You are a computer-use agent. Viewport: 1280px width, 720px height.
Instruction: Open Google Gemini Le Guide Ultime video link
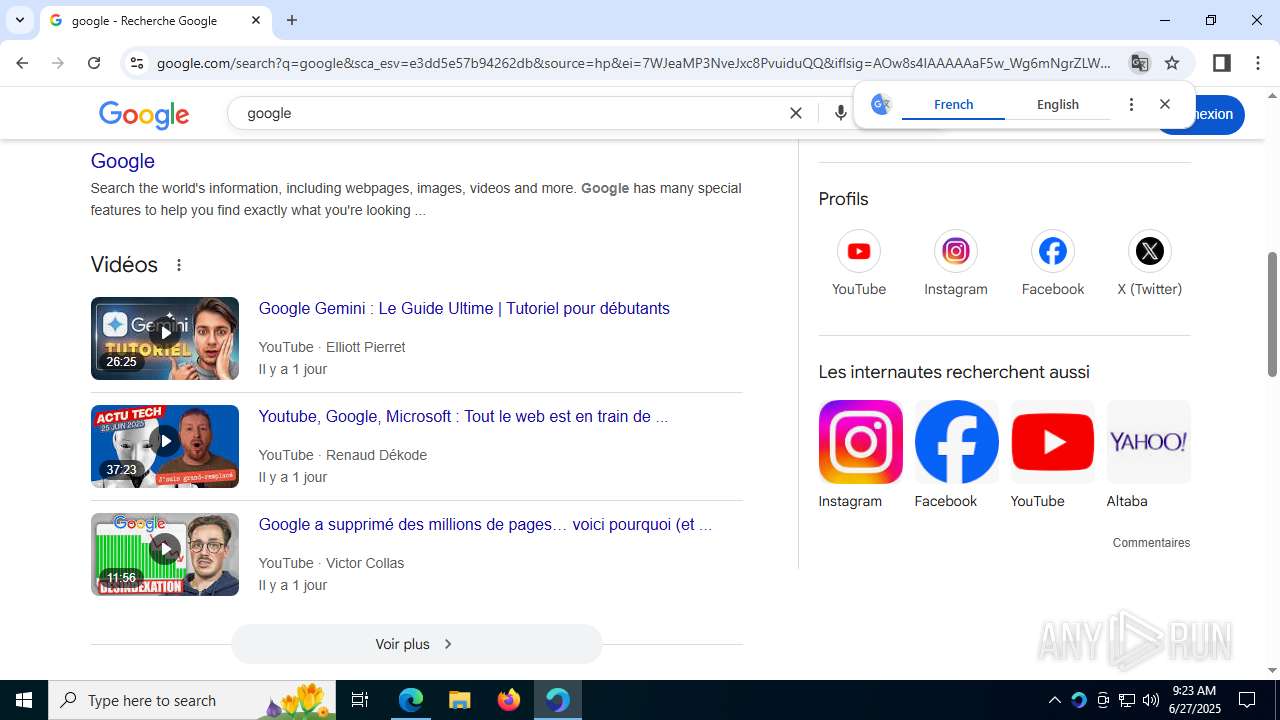[x=464, y=308]
